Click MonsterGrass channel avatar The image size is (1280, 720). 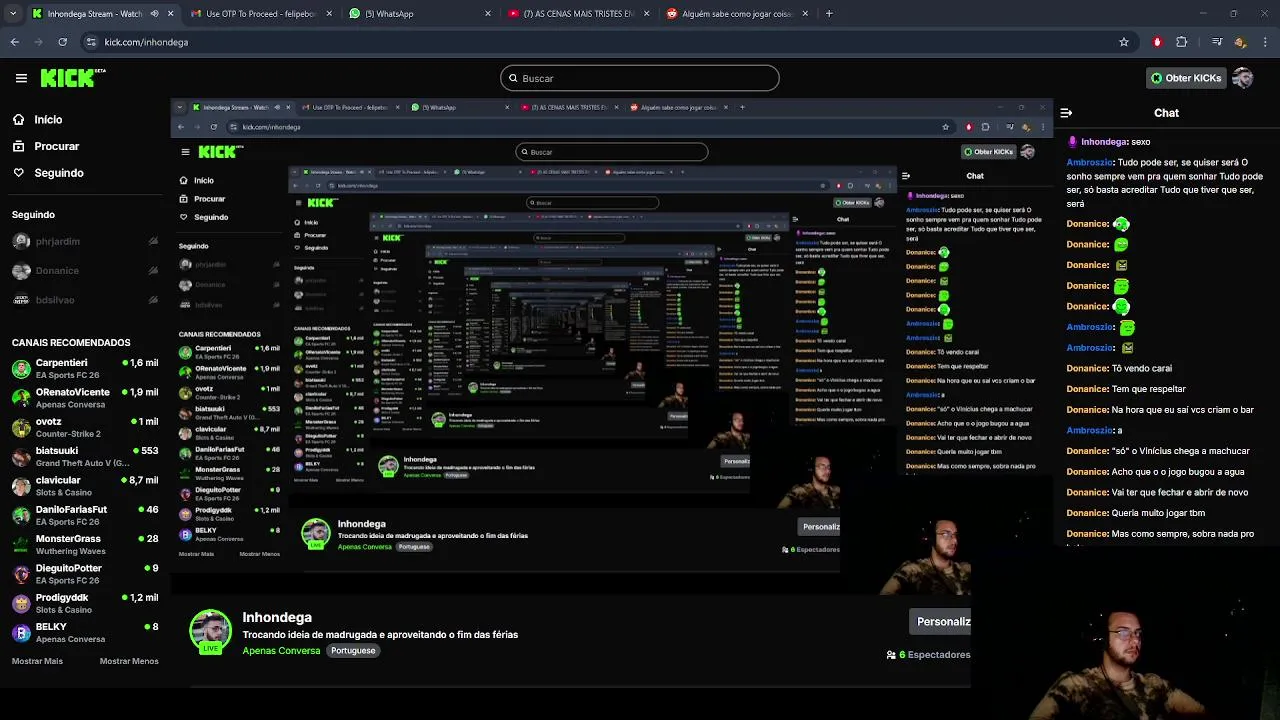tap(21, 545)
